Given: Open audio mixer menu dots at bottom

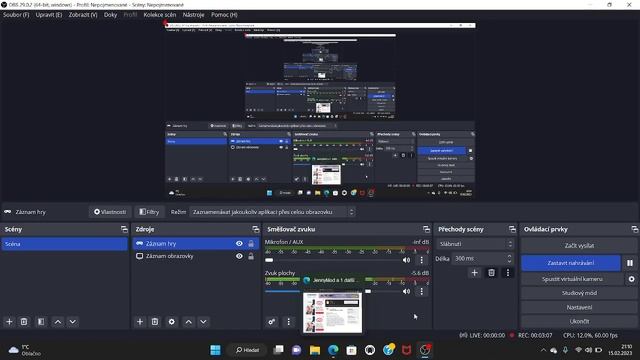Looking at the screenshot, I should click(289, 322).
